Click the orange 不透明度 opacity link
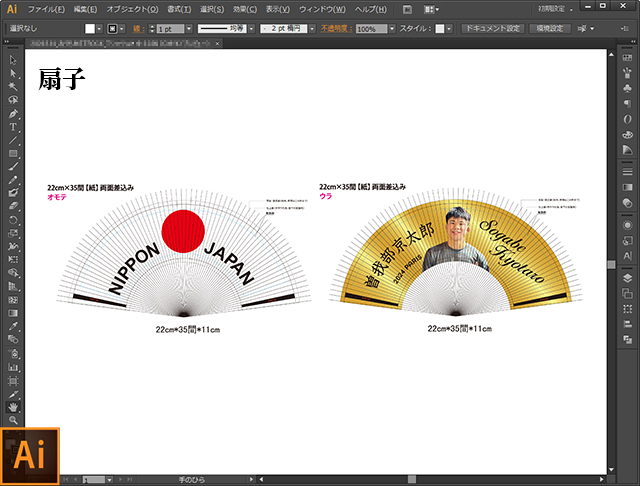 pos(336,29)
